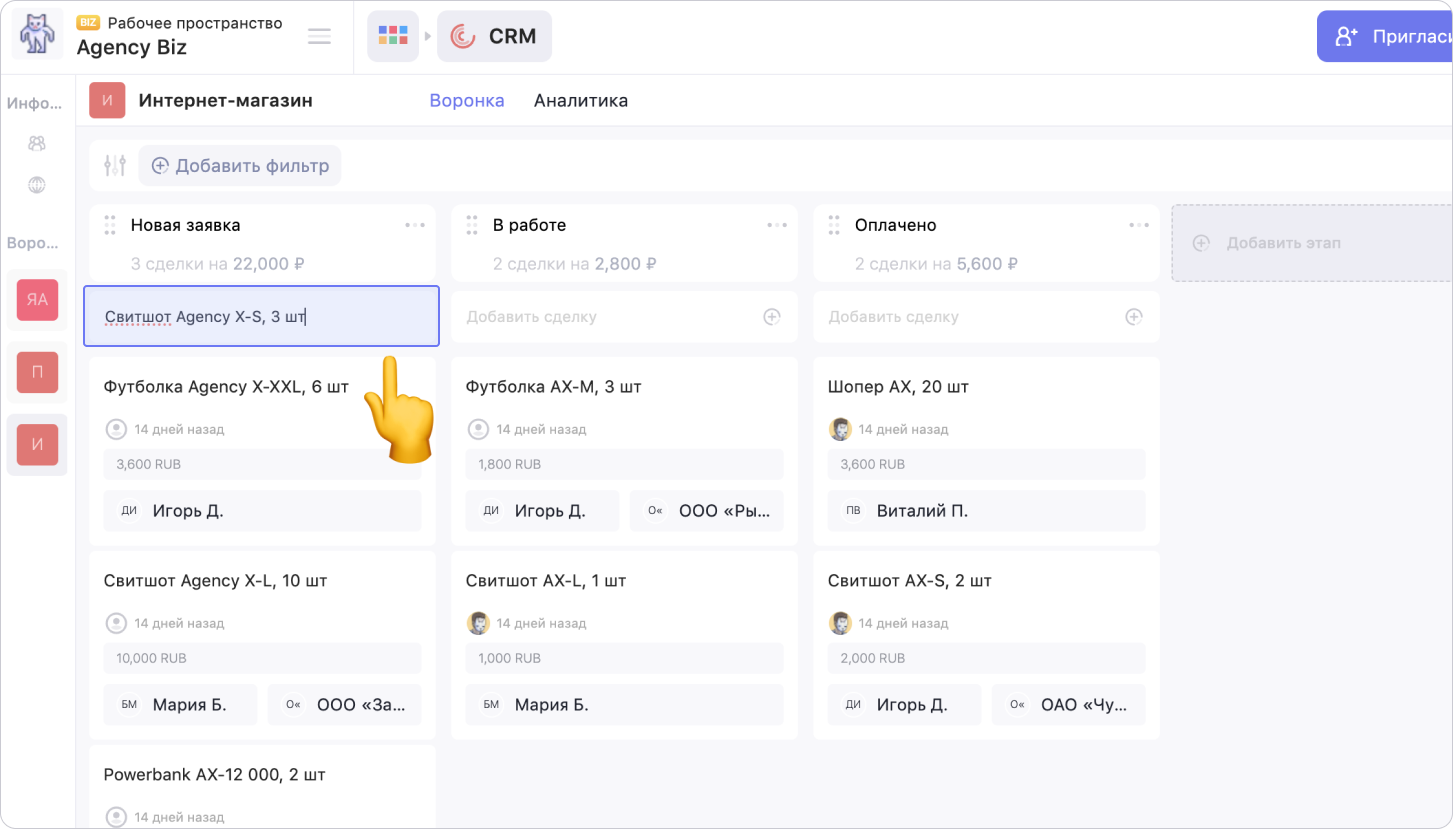Screen dimensions: 1453x829
Task: Open the CRM module button
Action: coord(495,37)
